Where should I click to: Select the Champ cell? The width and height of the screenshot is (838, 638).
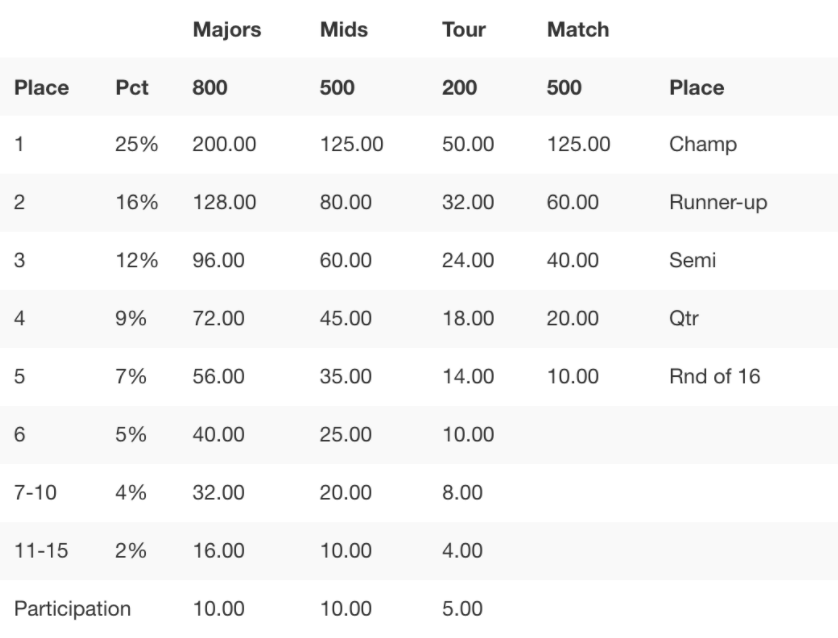click(x=703, y=144)
